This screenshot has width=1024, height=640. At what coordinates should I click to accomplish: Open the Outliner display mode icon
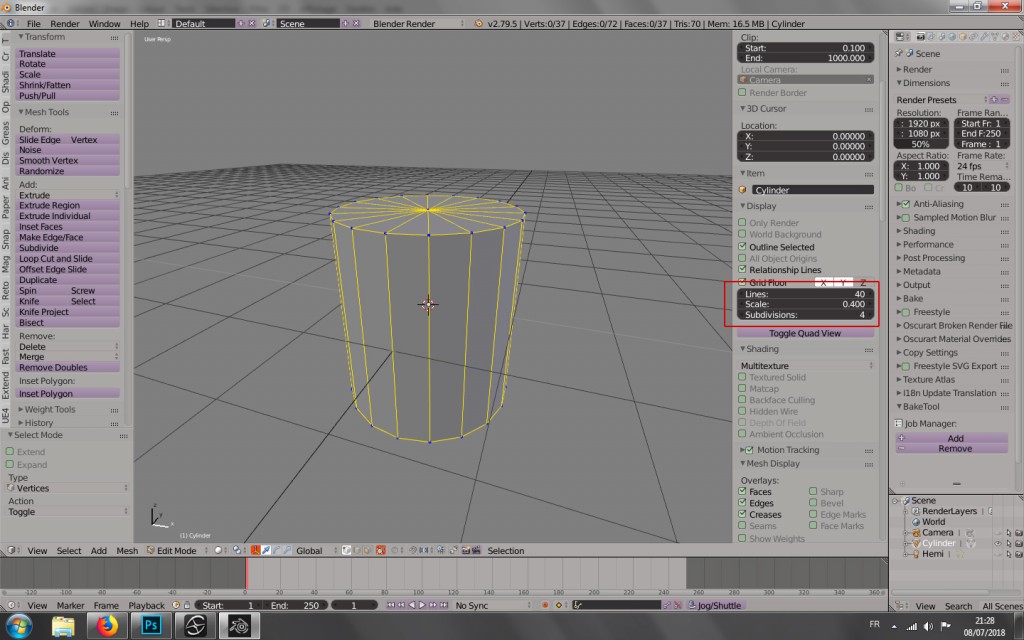coord(899,607)
